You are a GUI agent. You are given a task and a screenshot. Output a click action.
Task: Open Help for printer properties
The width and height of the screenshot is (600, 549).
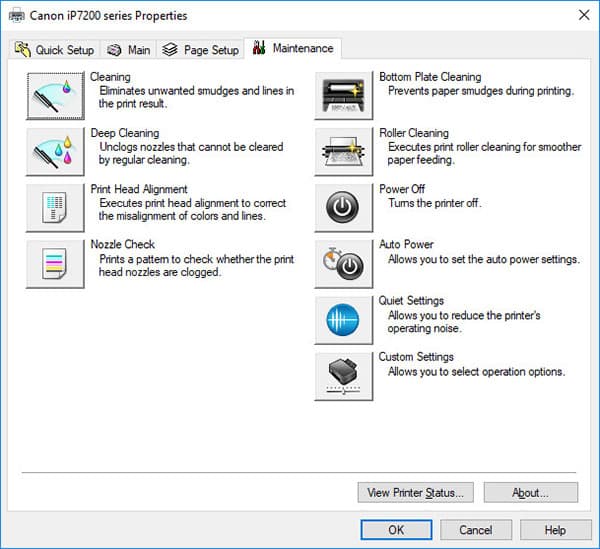[556, 530]
